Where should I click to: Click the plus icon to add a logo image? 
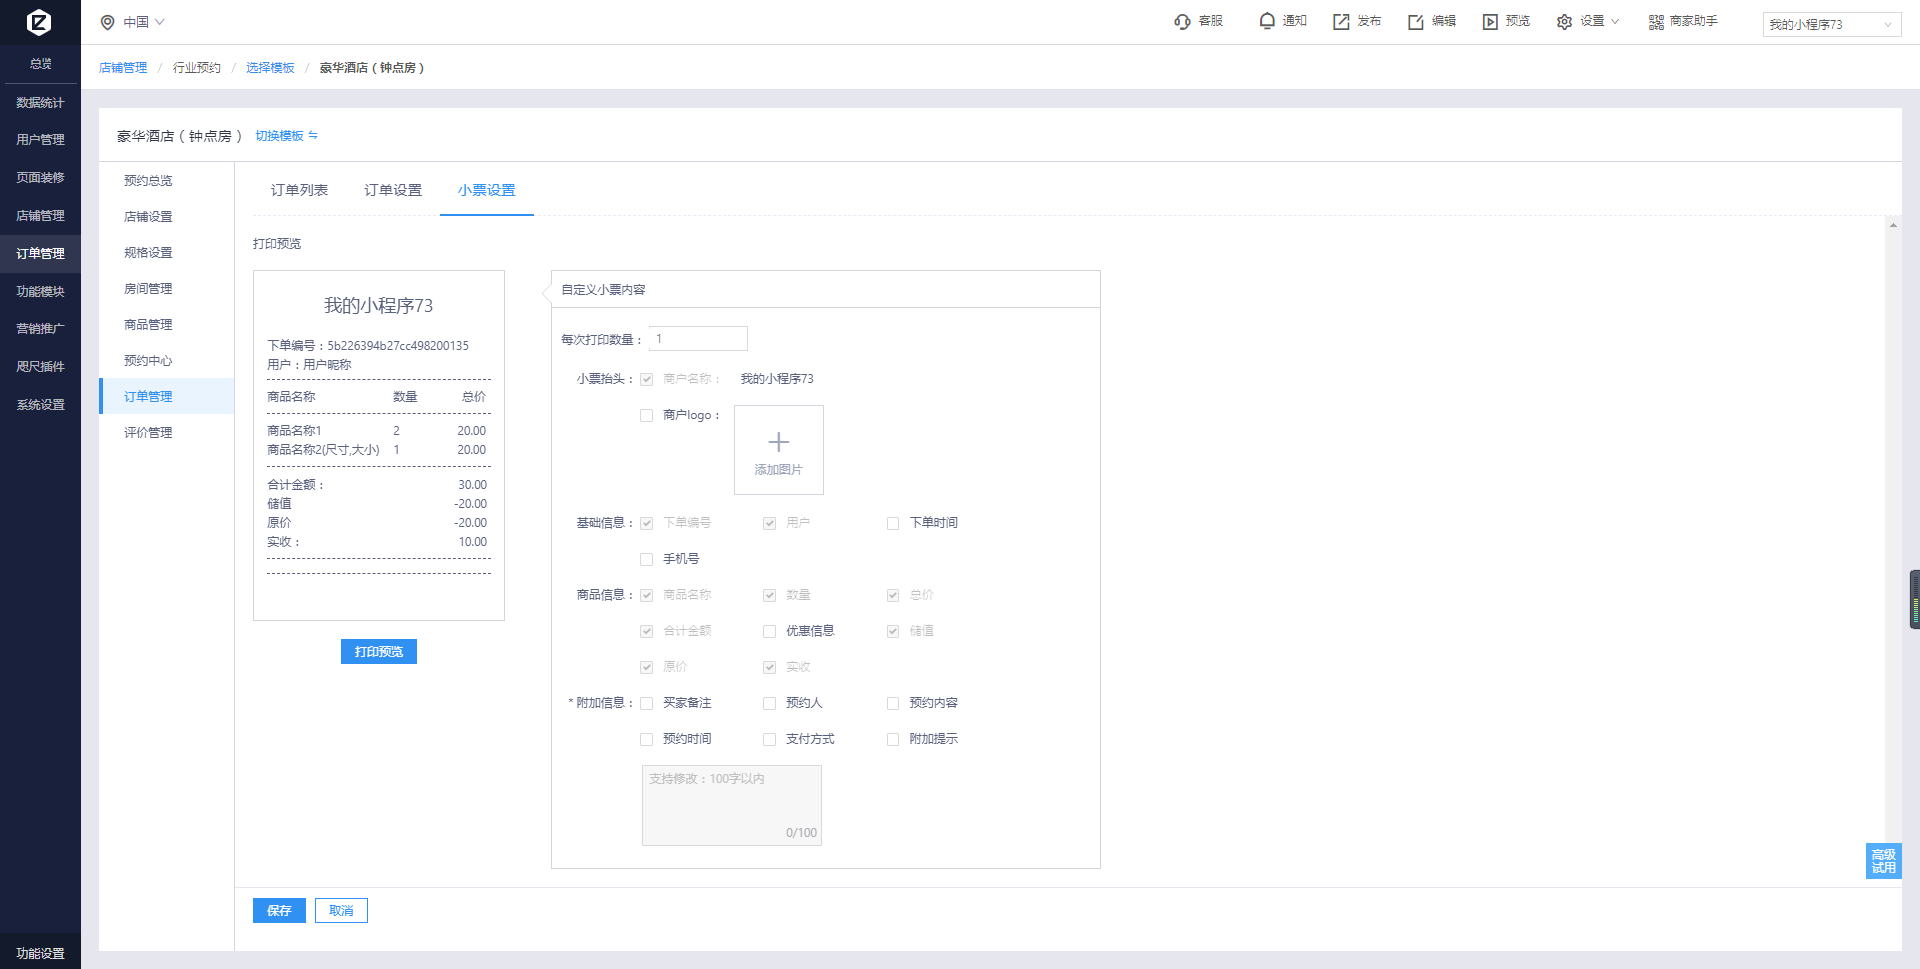(779, 442)
